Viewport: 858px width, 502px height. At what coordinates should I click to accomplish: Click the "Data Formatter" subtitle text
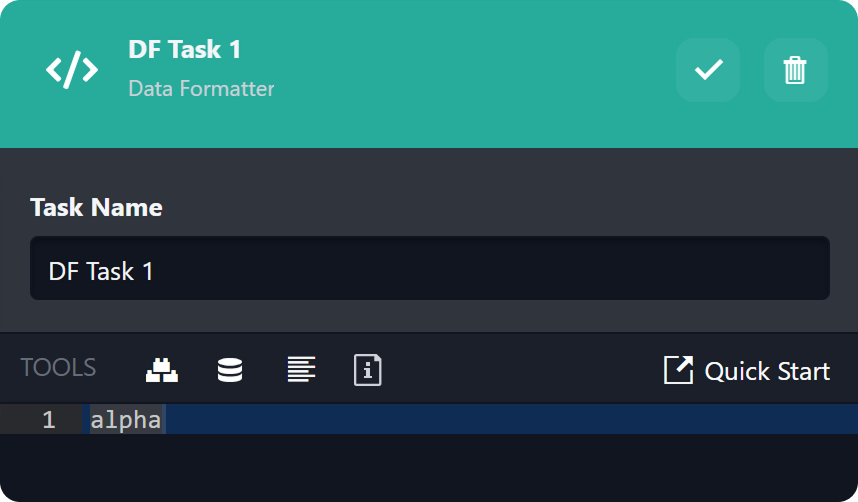tap(201, 88)
